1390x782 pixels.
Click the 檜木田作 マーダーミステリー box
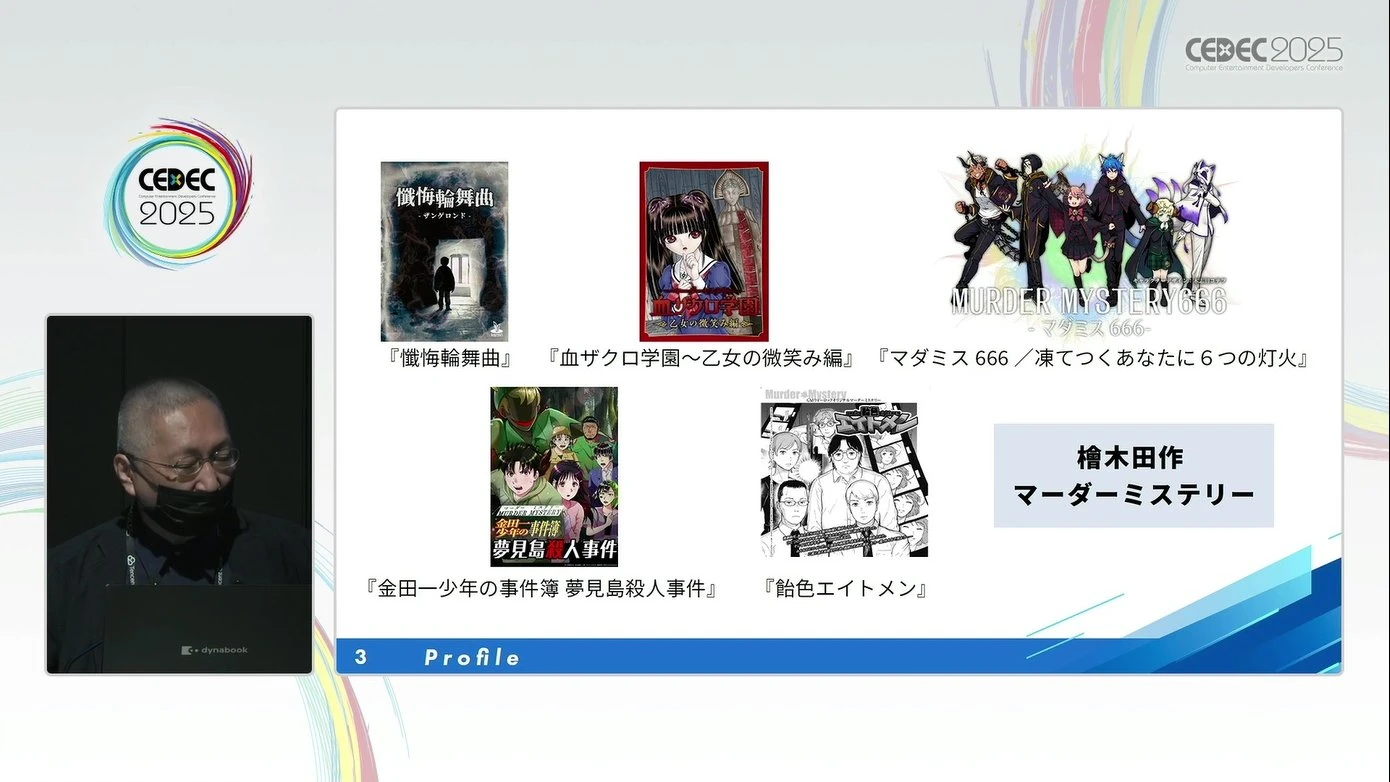coord(1133,476)
